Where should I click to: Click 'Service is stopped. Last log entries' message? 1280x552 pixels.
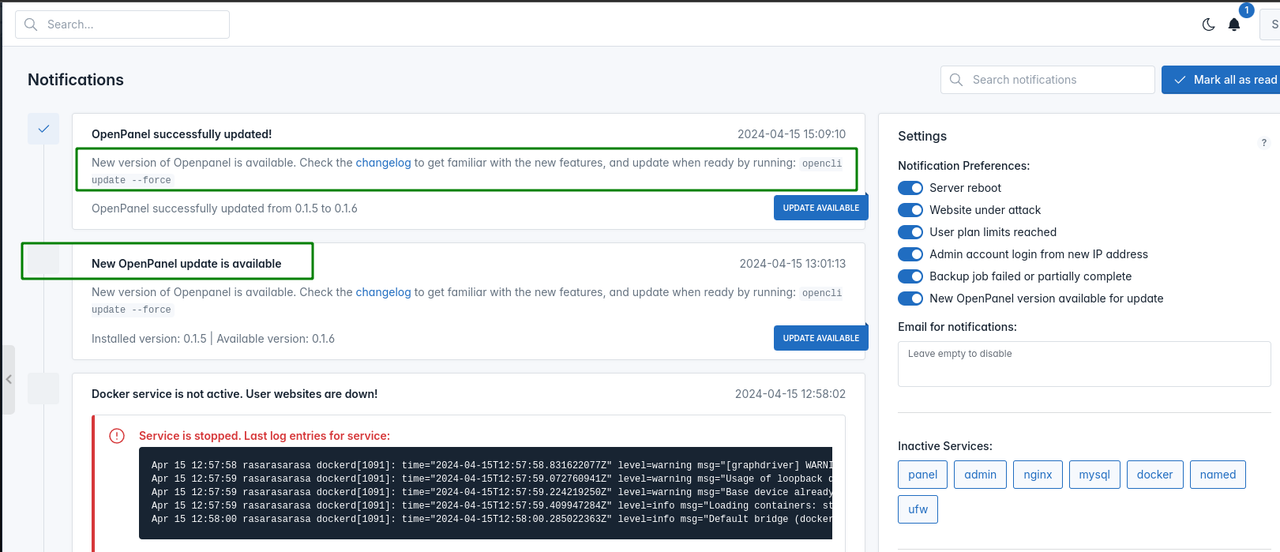point(264,436)
